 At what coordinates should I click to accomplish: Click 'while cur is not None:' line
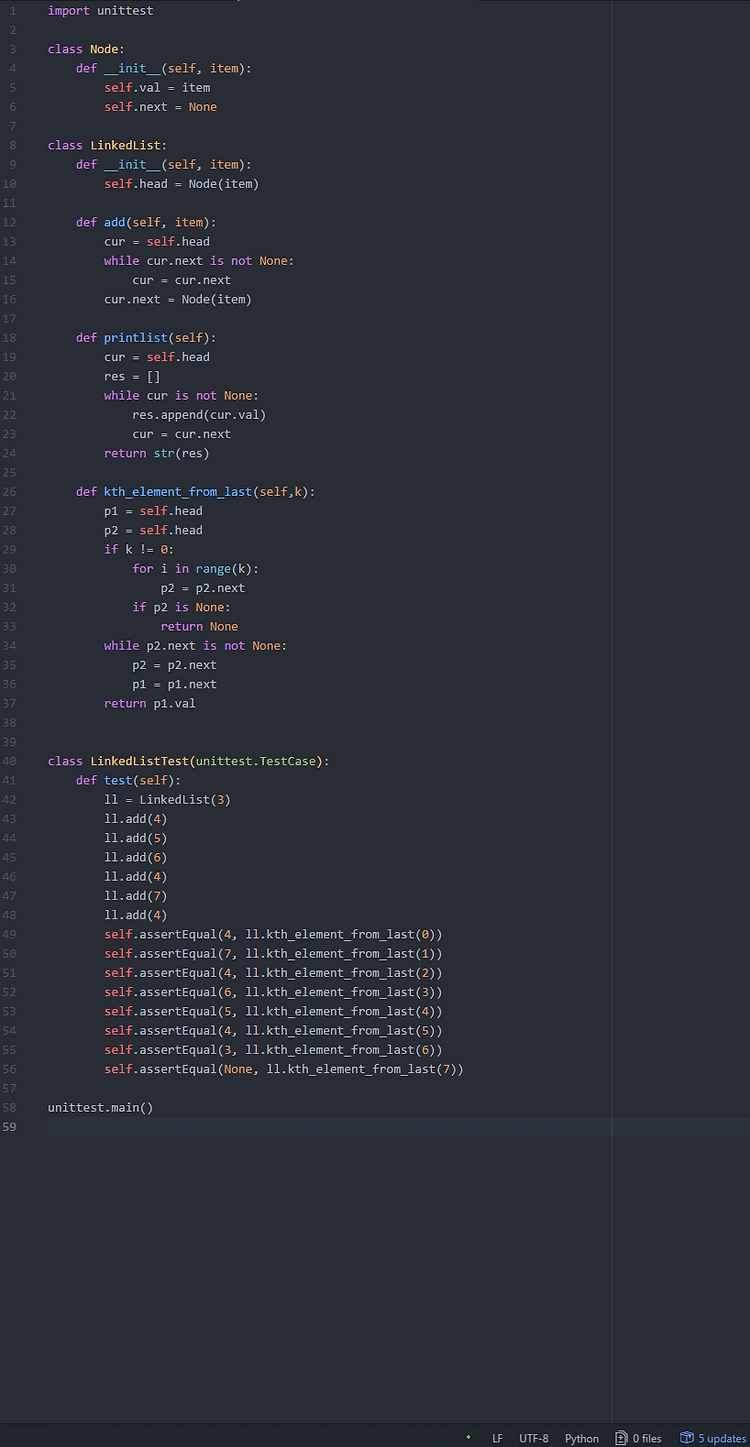(x=181, y=395)
